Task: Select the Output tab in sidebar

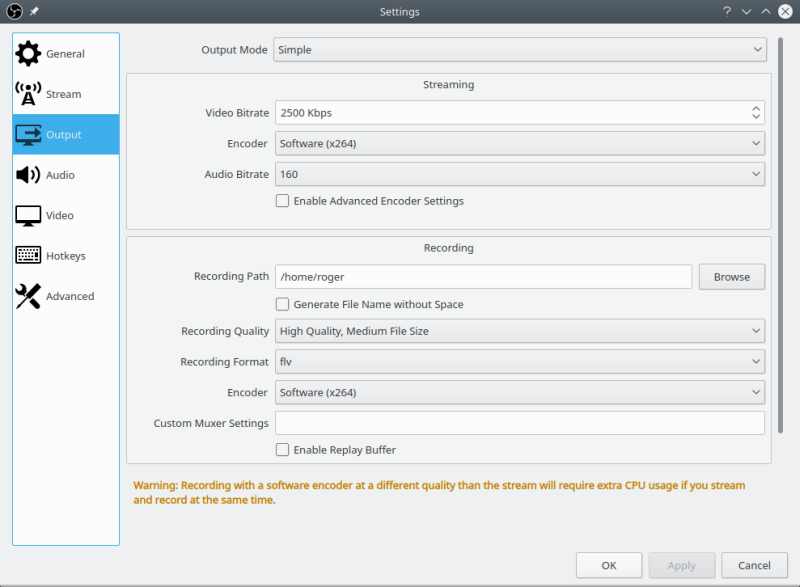Action: tap(65, 135)
